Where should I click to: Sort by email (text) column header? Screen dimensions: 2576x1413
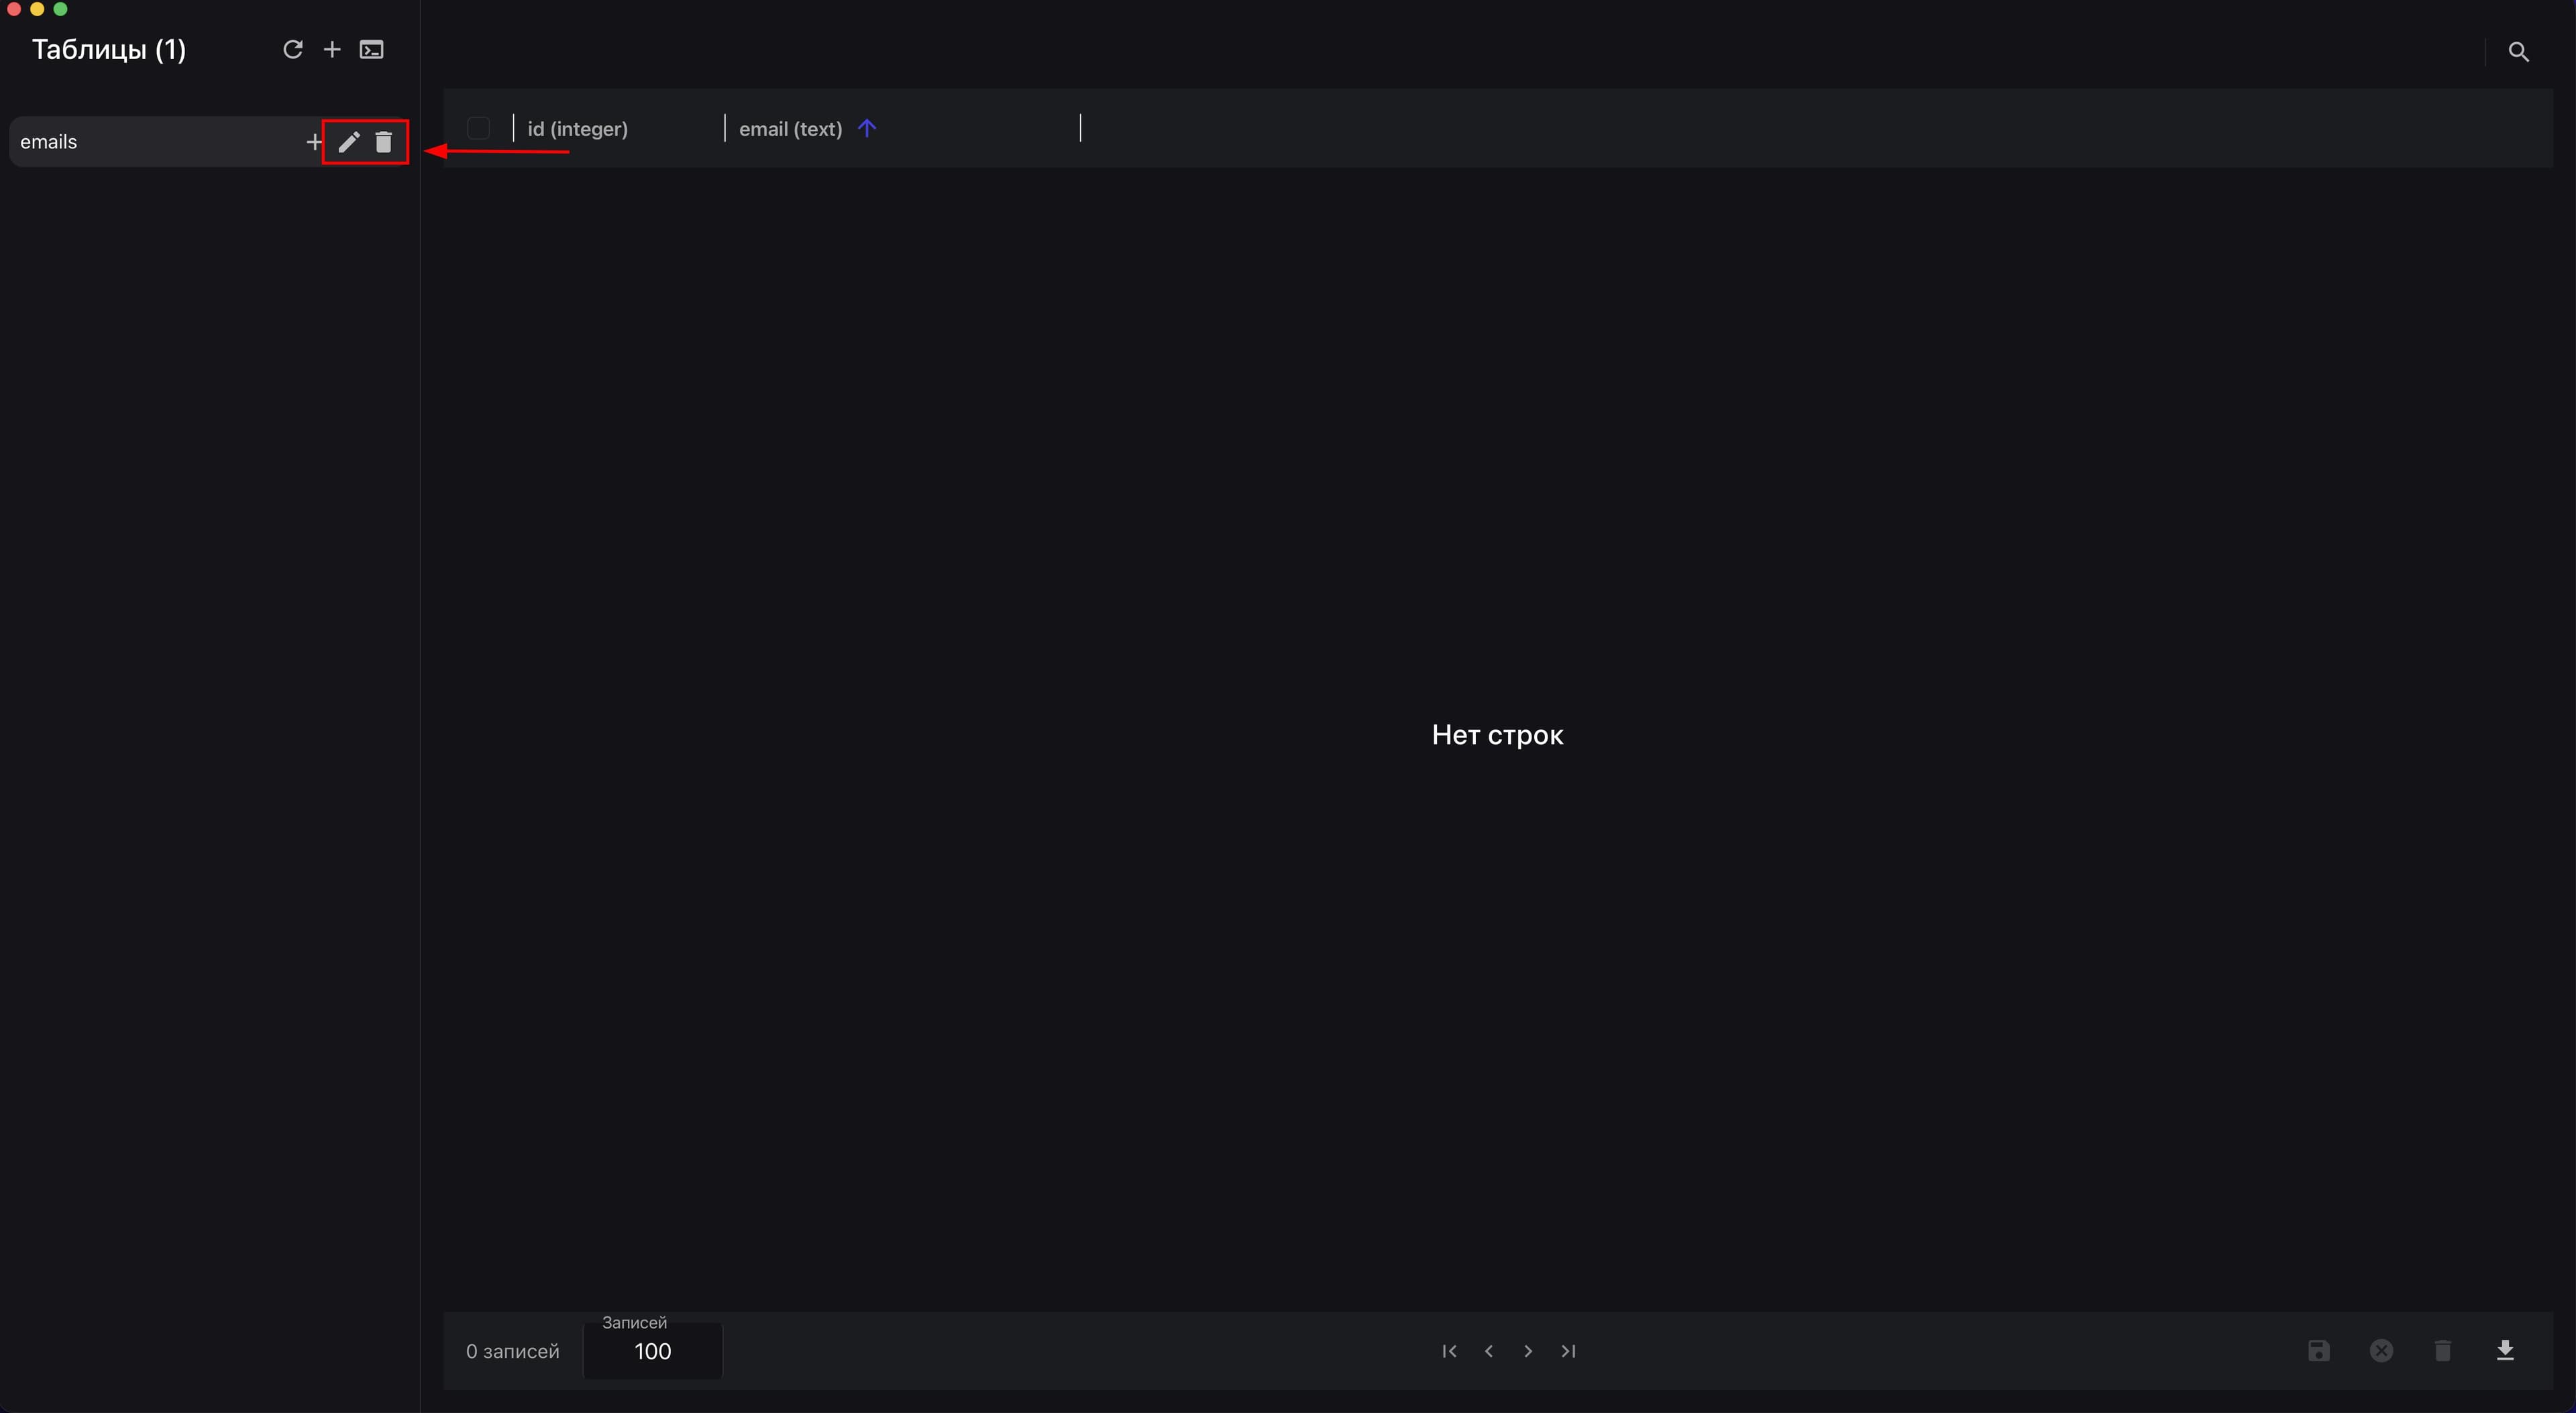[x=790, y=129]
